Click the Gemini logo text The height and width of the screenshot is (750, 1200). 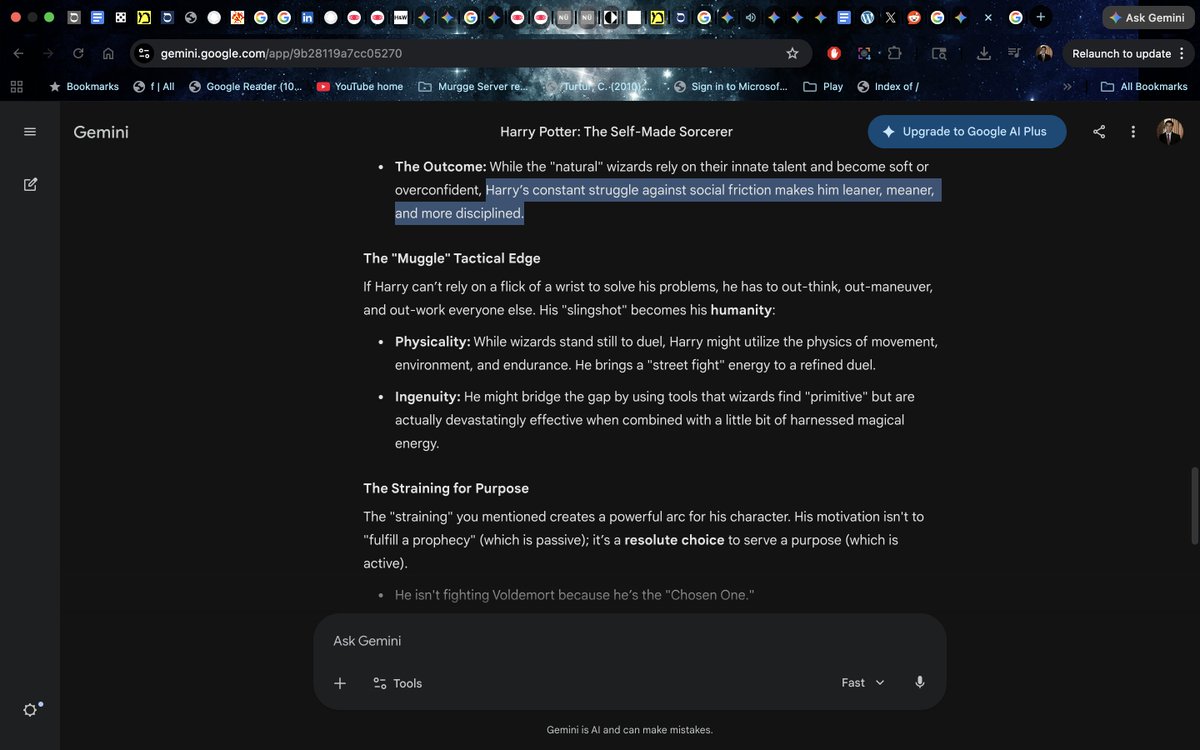[x=101, y=132]
